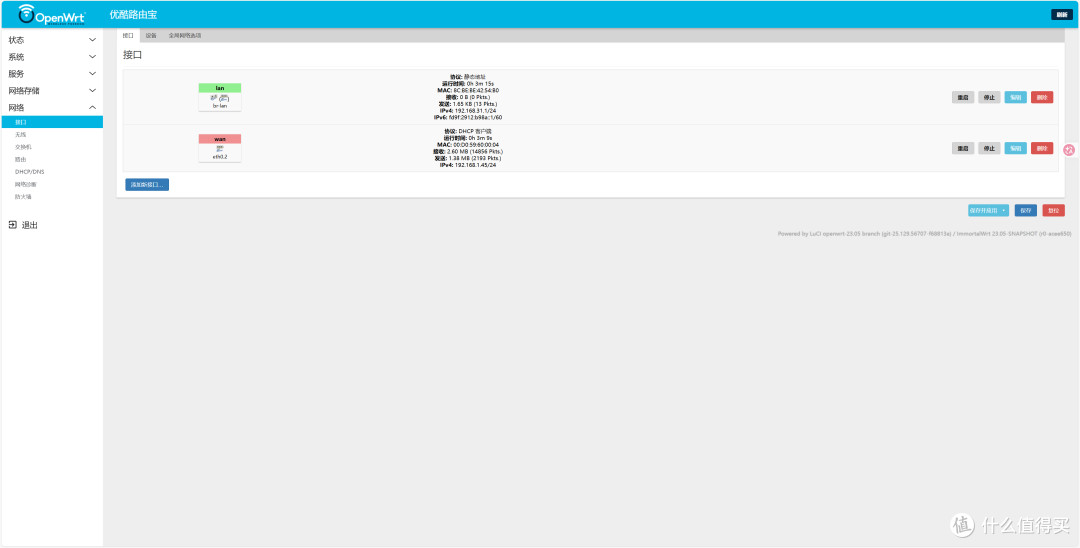The width and height of the screenshot is (1080, 548).
Task: Click the green lan interface label
Action: pyautogui.click(x=220, y=88)
